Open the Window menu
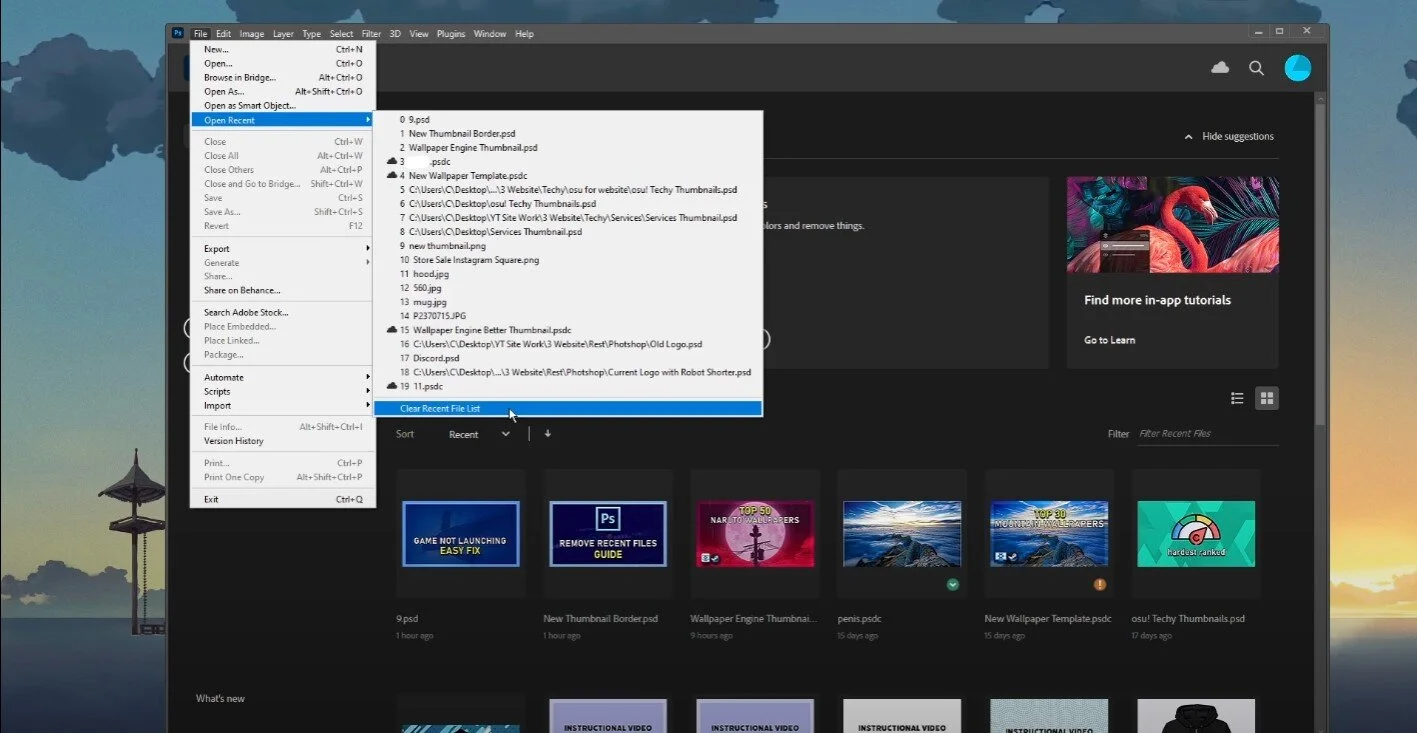The image size is (1417, 733). click(489, 33)
